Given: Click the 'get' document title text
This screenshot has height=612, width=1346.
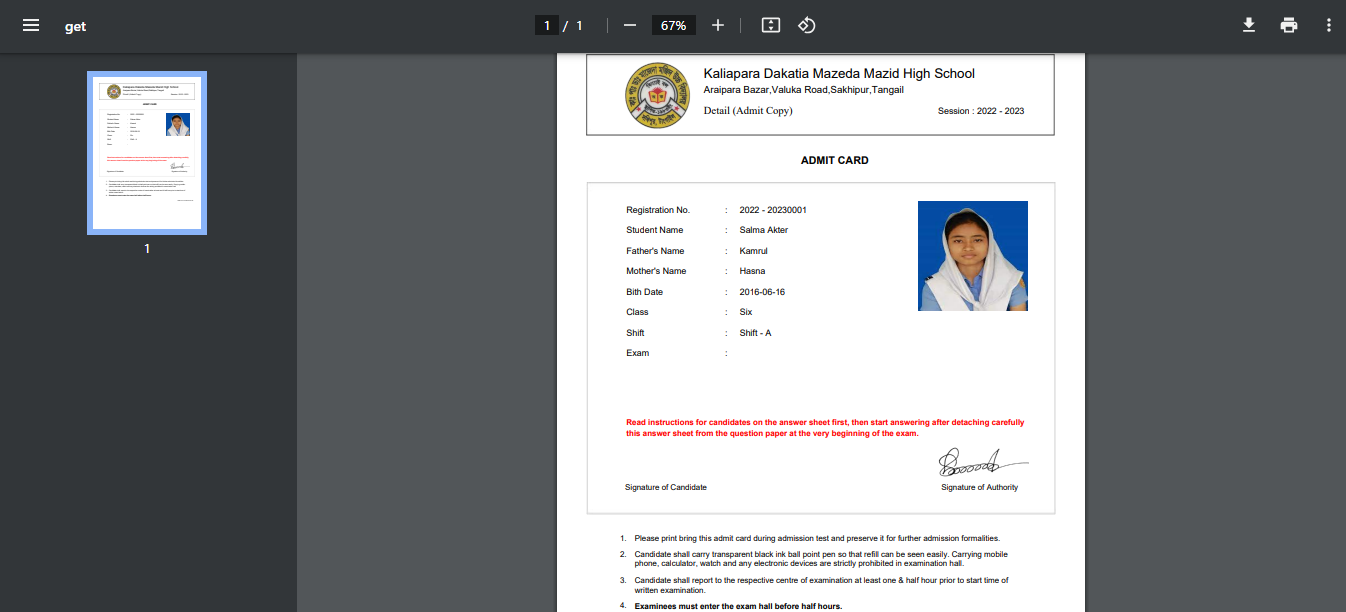Looking at the screenshot, I should click(75, 26).
